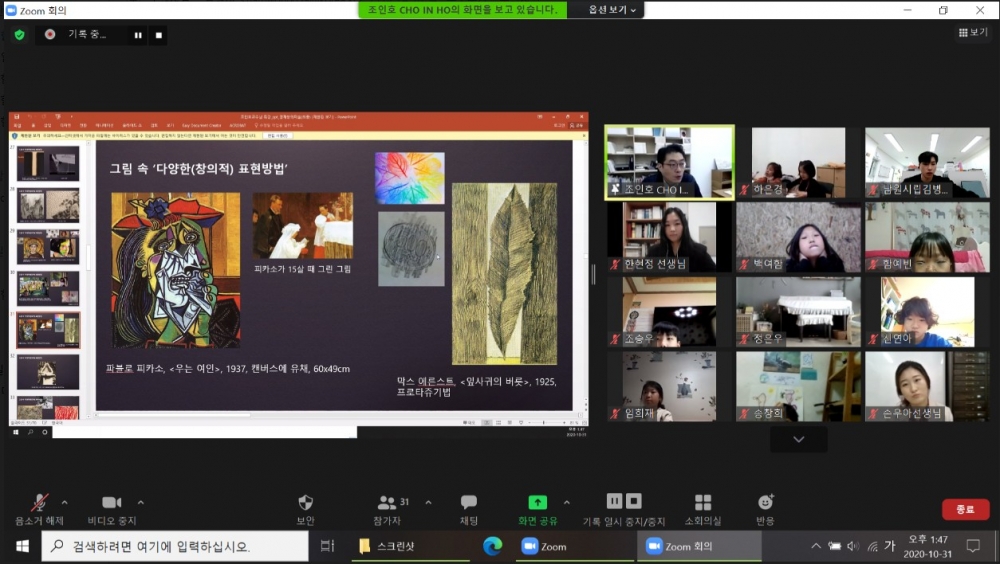Change gallery layout with 보기 button
The width and height of the screenshot is (1000, 564).
coord(973,32)
